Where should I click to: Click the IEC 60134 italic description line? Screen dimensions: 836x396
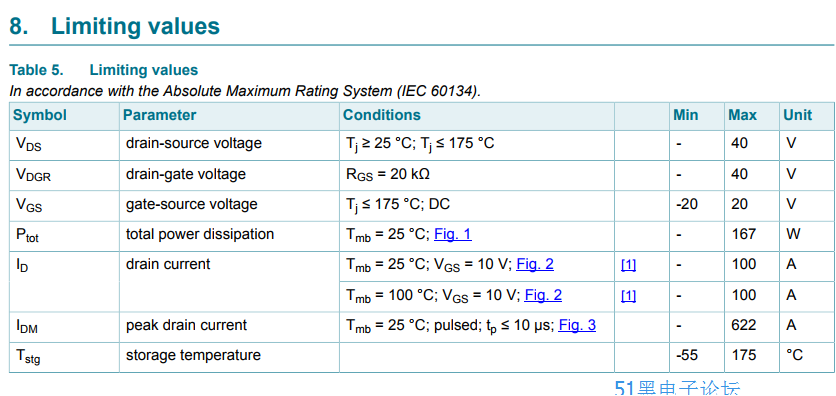pyautogui.click(x=245, y=91)
